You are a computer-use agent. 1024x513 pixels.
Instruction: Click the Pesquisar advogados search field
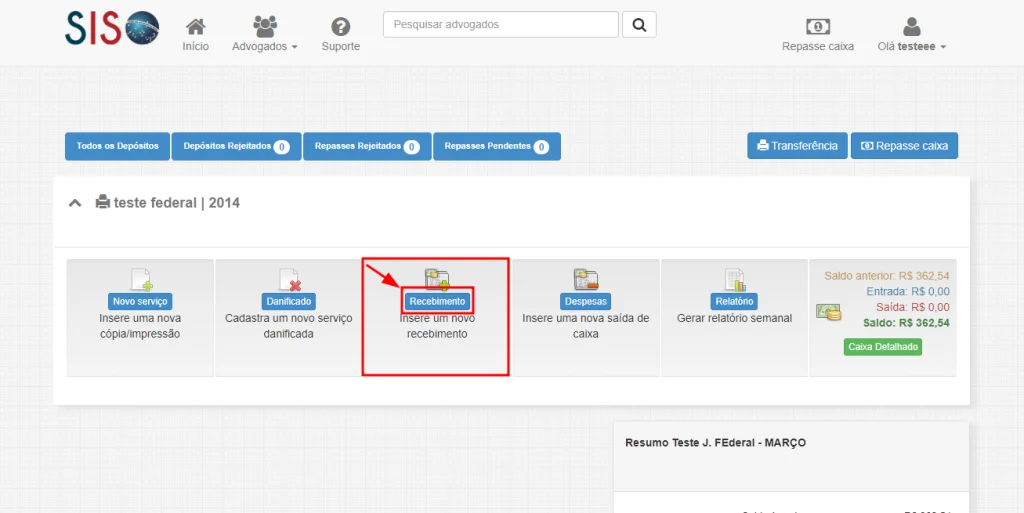coord(501,25)
